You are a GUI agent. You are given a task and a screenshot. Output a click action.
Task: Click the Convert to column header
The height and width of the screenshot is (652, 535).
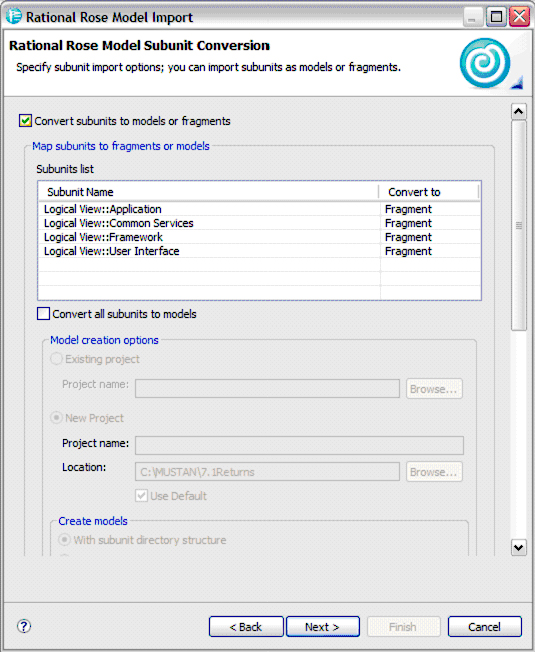click(429, 192)
